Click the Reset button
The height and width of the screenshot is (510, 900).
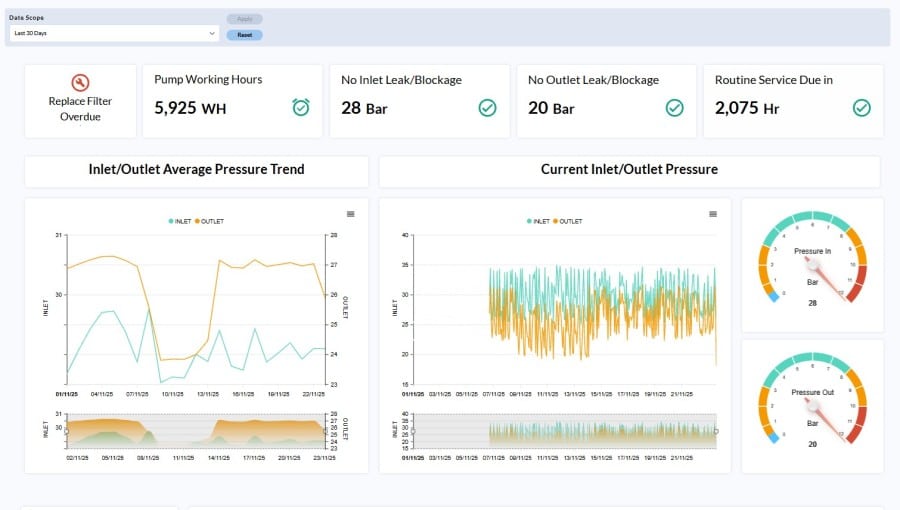(x=244, y=34)
